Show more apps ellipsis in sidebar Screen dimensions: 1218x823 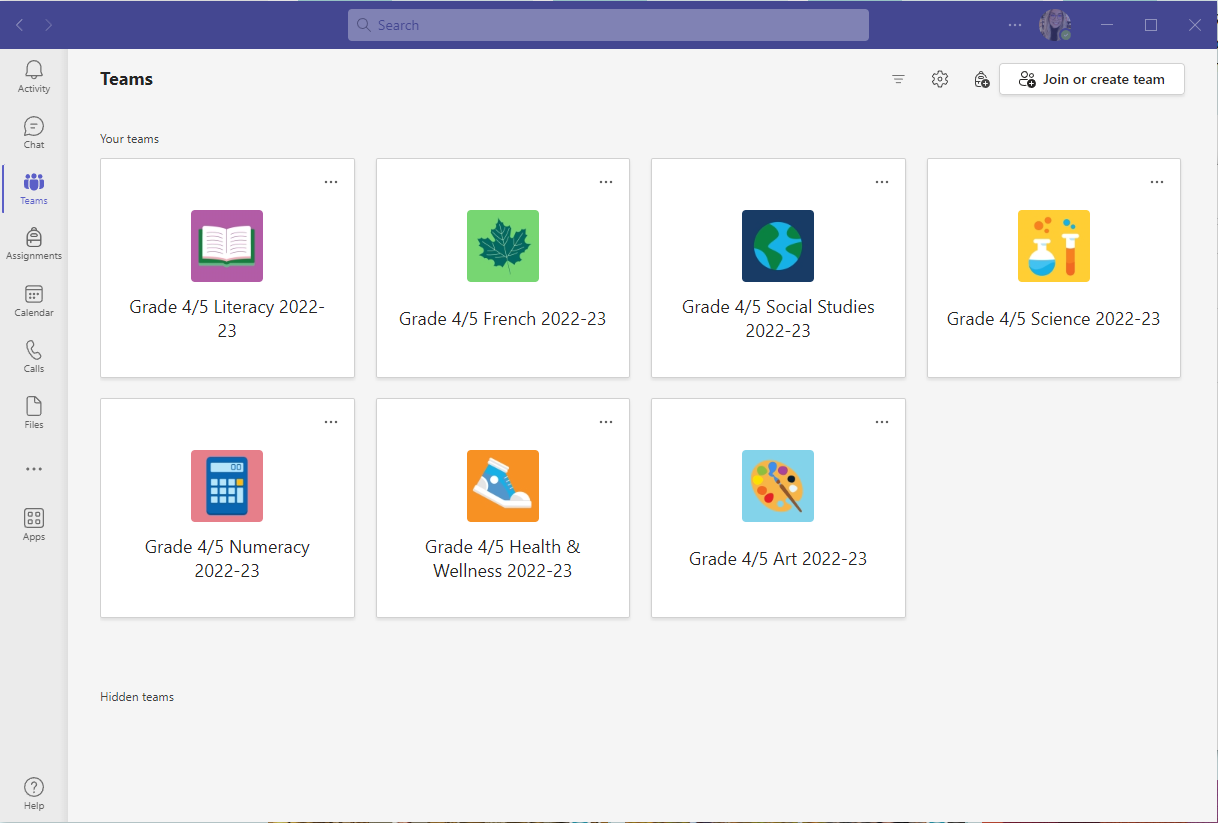(34, 469)
